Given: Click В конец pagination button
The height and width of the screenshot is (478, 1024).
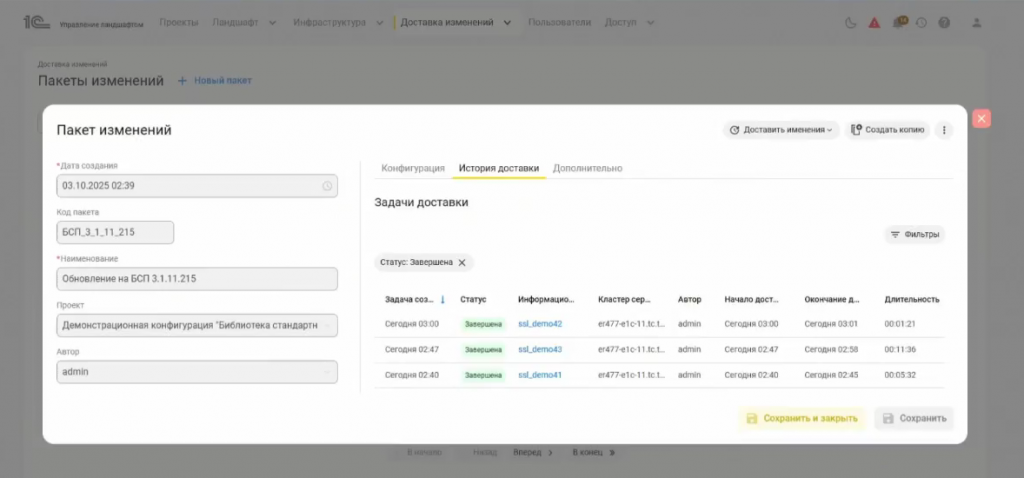Looking at the screenshot, I should (x=594, y=452).
